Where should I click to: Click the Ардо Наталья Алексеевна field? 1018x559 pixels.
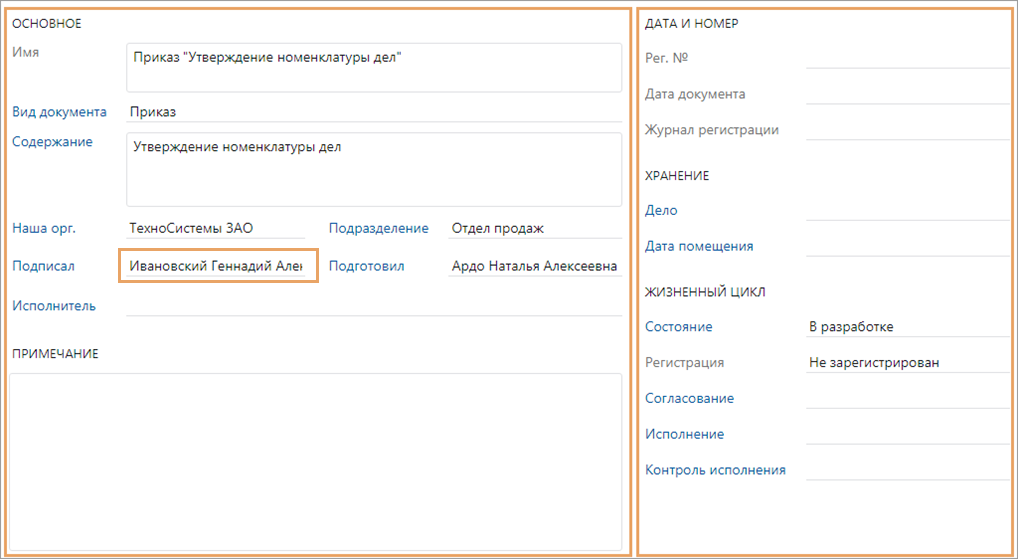534,266
